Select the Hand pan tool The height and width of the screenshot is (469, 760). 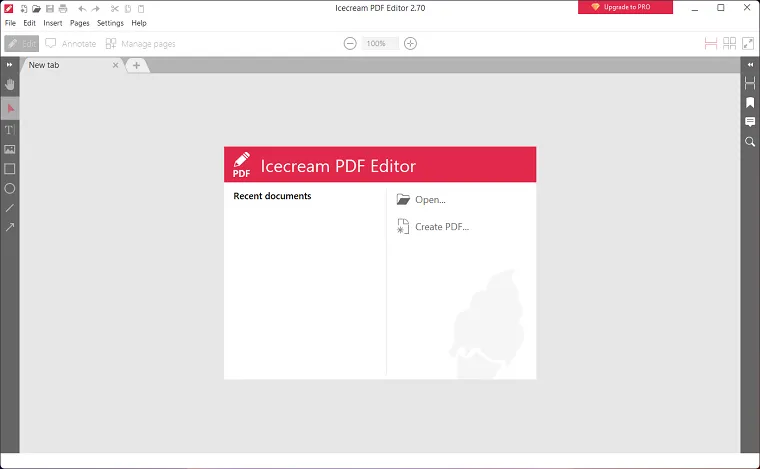click(x=10, y=85)
